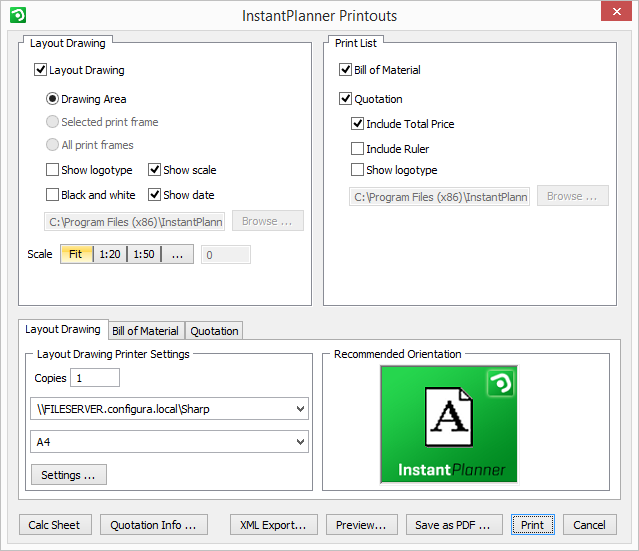639x551 pixels.
Task: Switch to the Layout Drawing tab
Action: click(63, 329)
